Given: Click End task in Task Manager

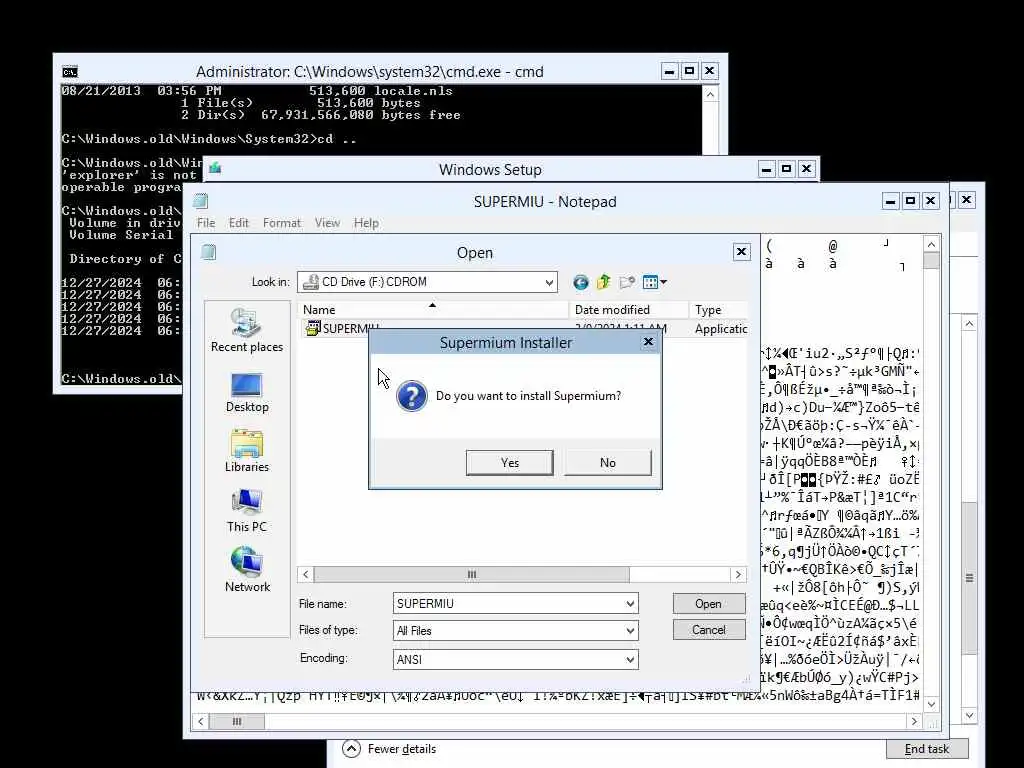Looking at the screenshot, I should pyautogui.click(x=927, y=749).
